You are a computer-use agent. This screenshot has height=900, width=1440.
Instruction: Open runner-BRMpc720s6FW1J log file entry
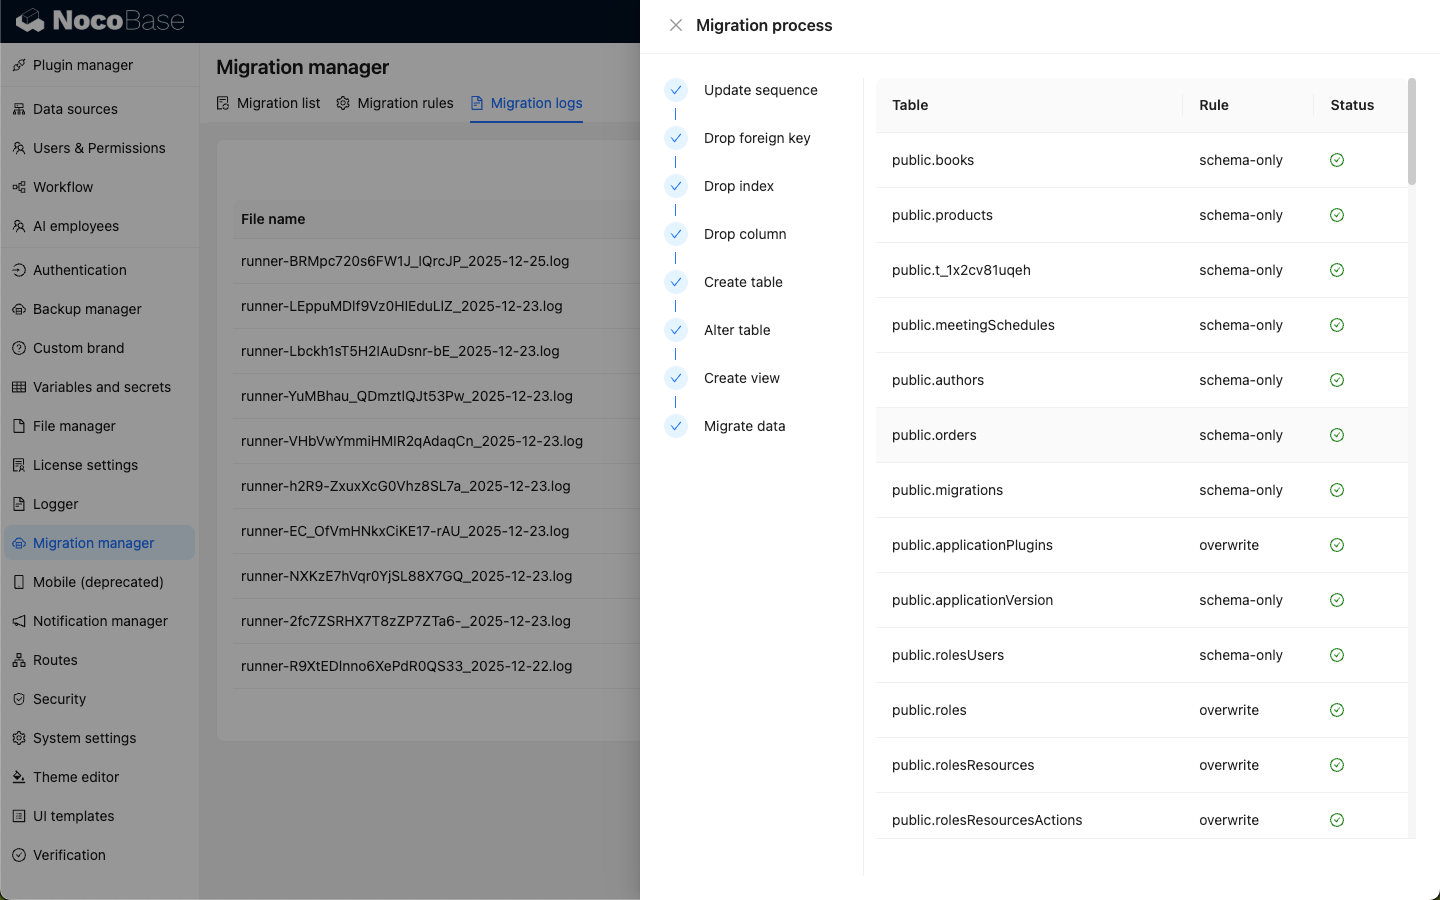[405, 261]
